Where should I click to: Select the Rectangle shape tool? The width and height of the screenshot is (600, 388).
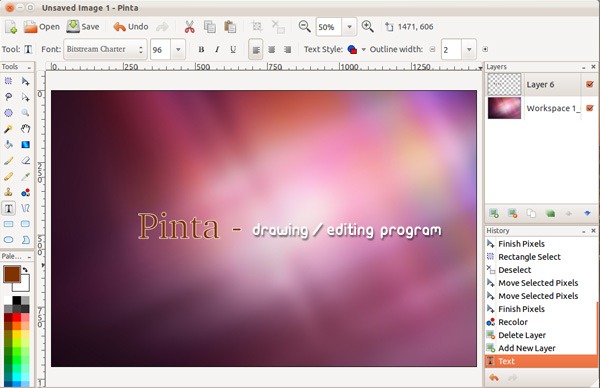tap(8, 224)
